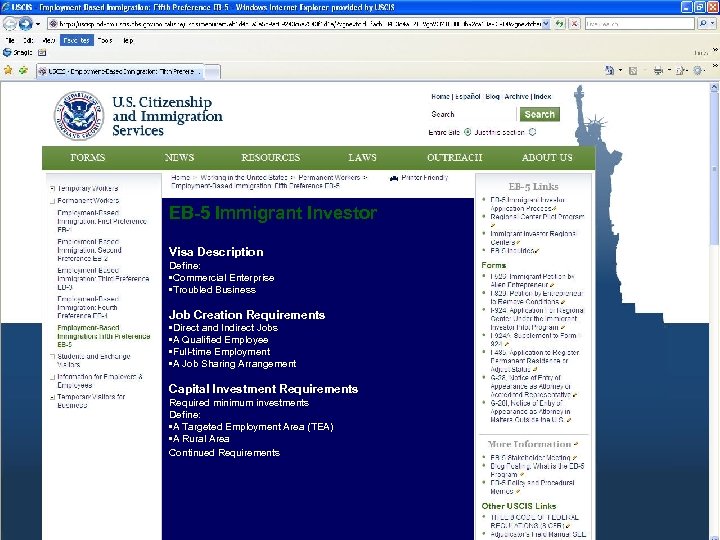Open the Tools menu

click(105, 40)
